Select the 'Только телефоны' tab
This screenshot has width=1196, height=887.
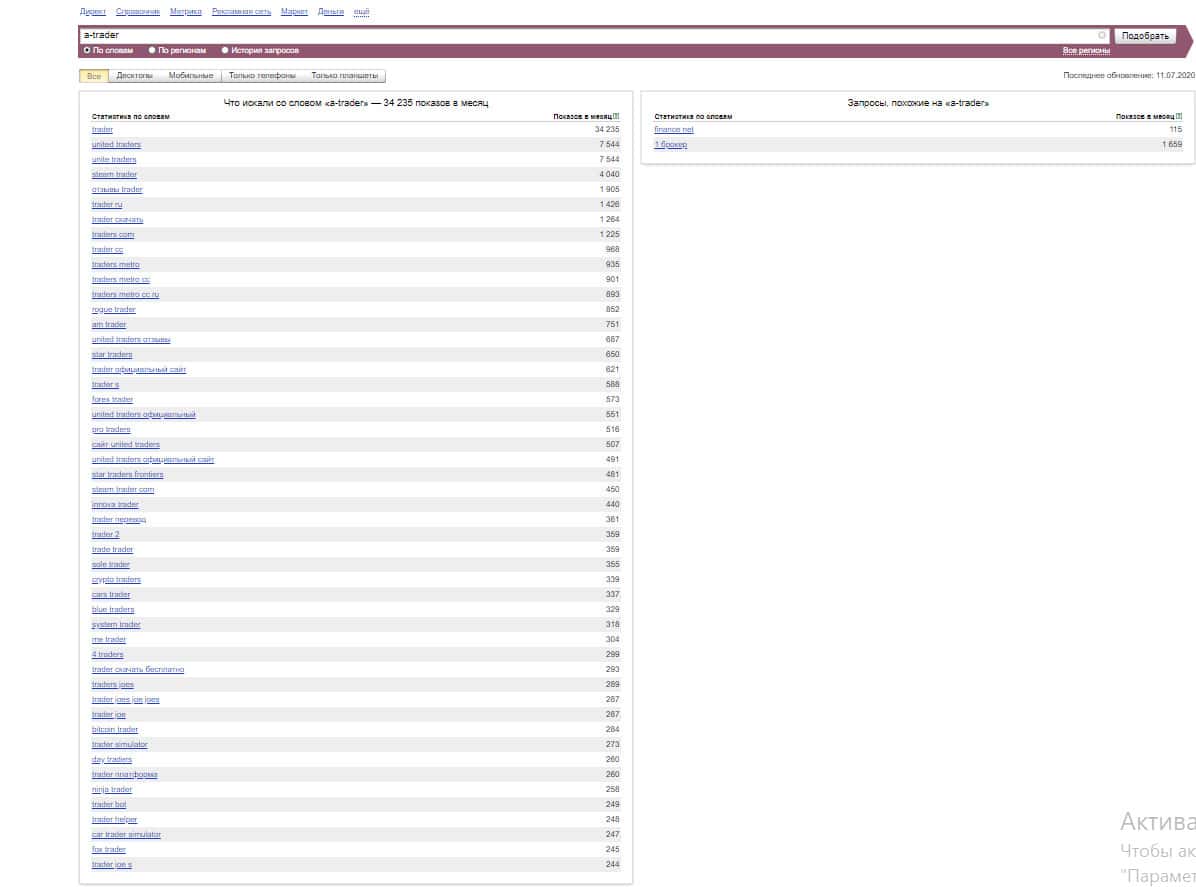point(262,76)
